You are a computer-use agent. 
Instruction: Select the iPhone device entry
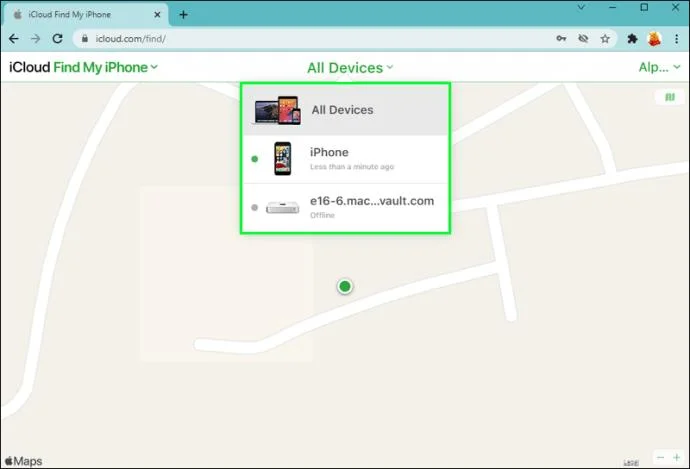click(x=345, y=159)
